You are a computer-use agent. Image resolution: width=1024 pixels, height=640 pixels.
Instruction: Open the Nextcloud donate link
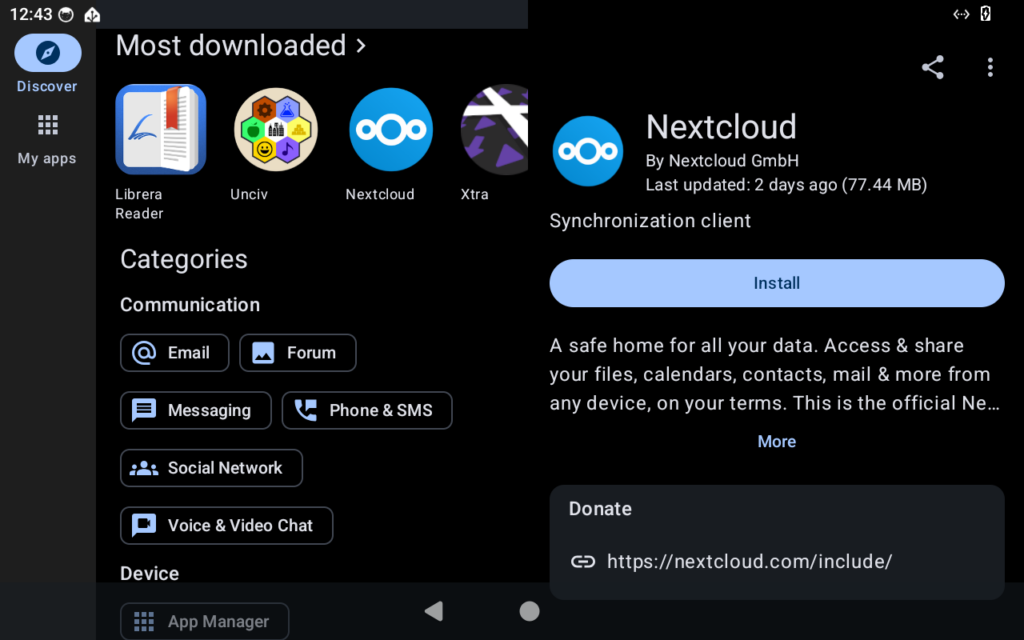tap(748, 562)
